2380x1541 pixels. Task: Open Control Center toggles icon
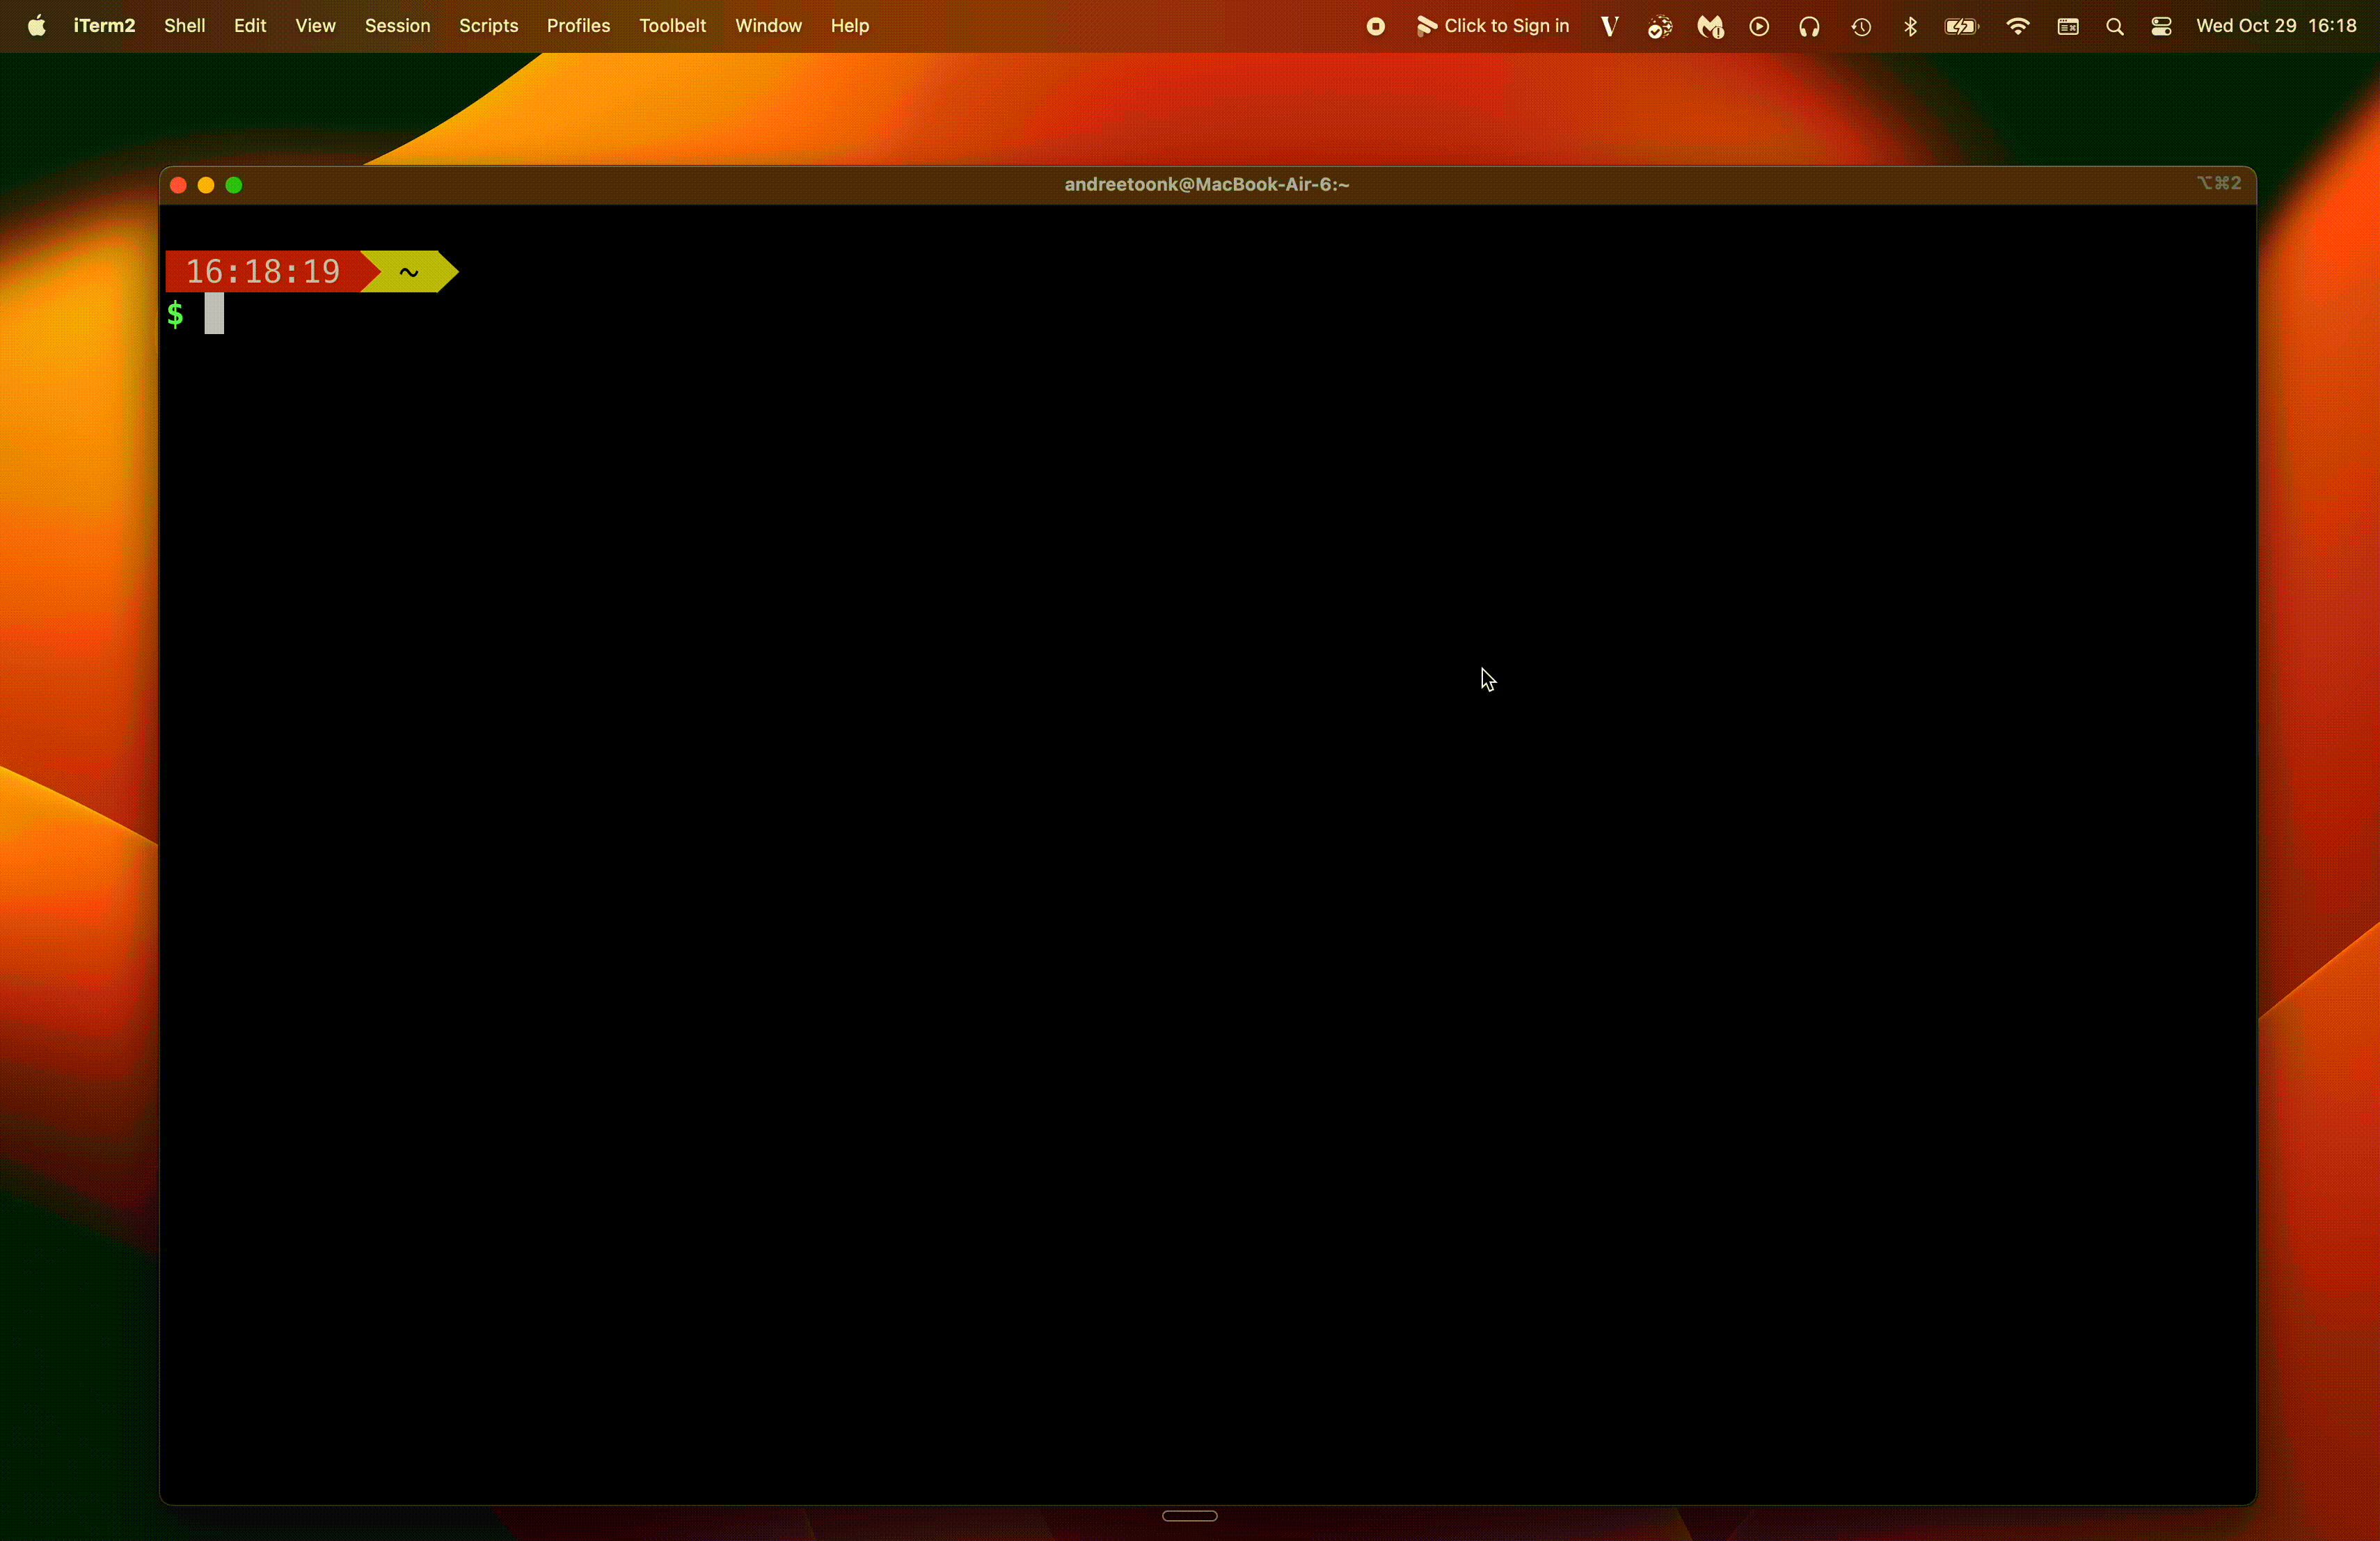point(2161,26)
